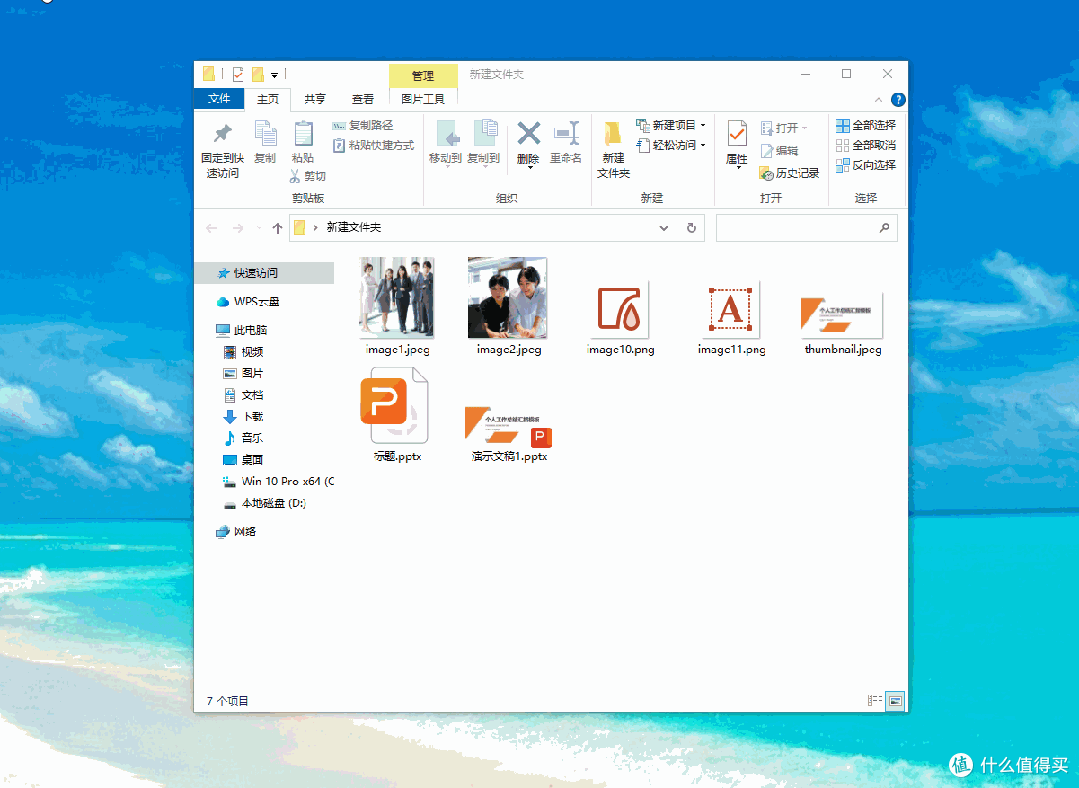The image size is (1079, 788).
Task: Click Properties icon in quick access toolbar
Action: pos(238,74)
